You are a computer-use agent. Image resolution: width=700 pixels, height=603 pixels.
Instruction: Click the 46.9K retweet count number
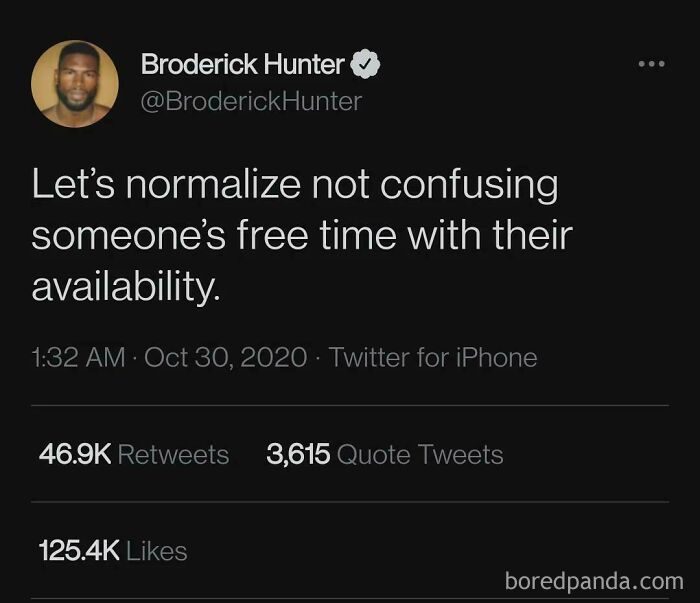pos(73,455)
